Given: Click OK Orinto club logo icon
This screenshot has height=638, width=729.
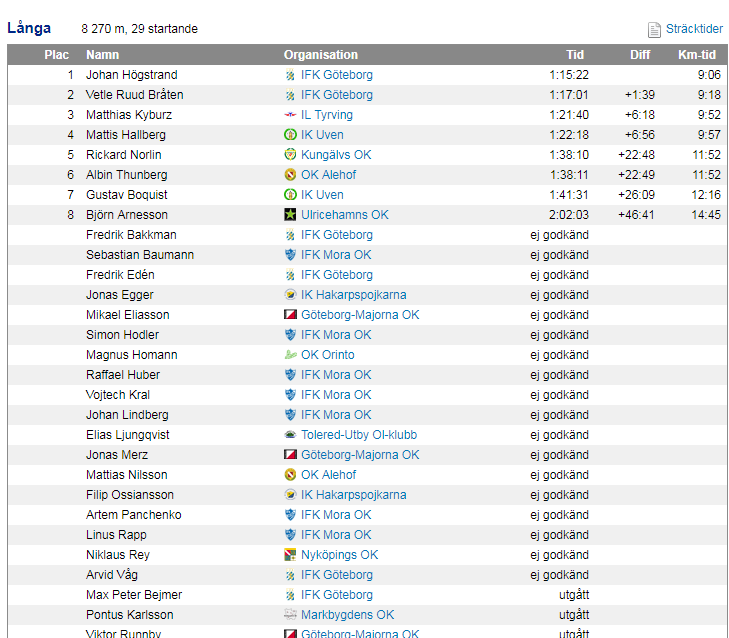Looking at the screenshot, I should (290, 355).
